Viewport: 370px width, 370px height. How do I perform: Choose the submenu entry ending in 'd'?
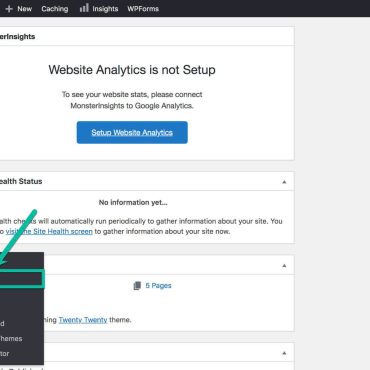click(2, 323)
